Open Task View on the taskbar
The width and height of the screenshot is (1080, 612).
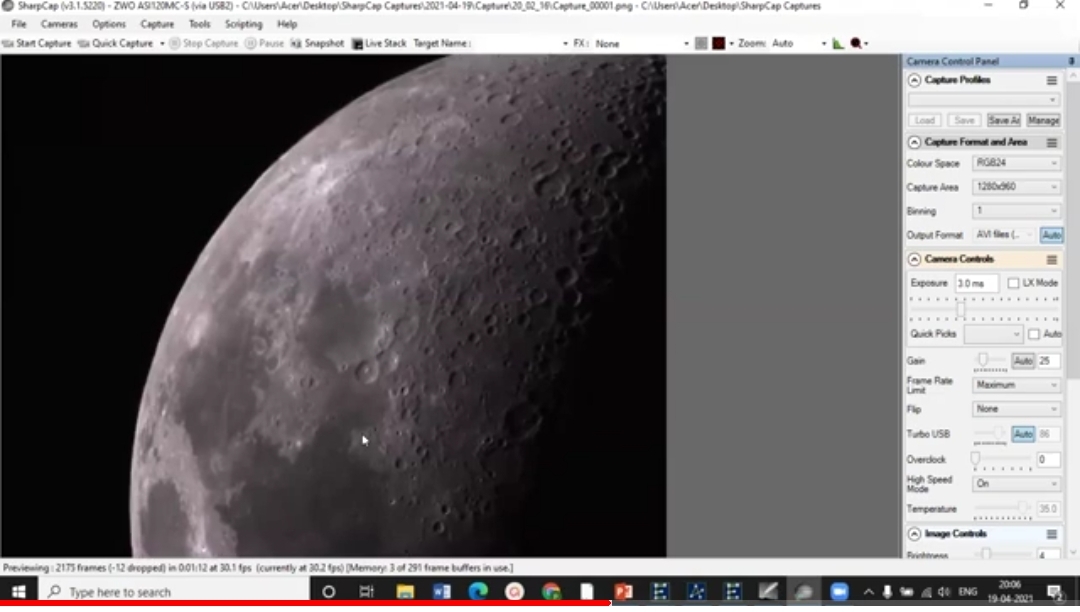366,592
